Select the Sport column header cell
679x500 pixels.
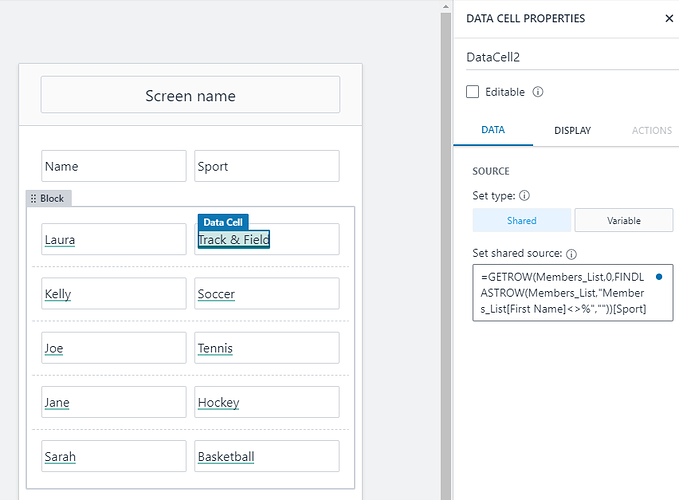[266, 166]
